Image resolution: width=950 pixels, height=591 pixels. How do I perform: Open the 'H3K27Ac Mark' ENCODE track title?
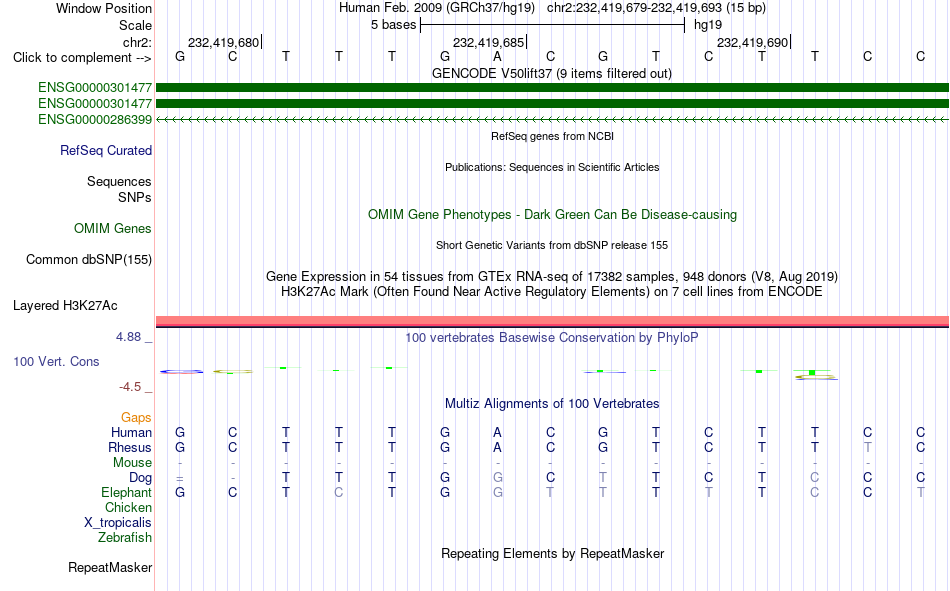[552, 292]
